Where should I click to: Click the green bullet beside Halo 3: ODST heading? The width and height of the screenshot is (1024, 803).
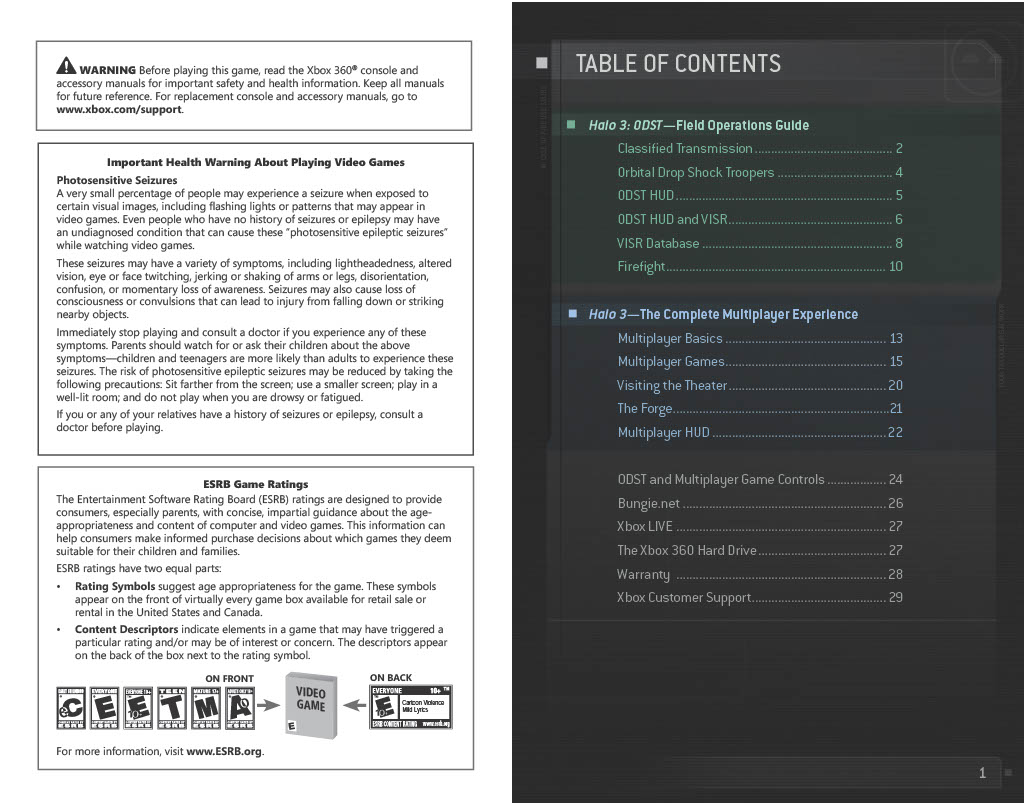(571, 125)
